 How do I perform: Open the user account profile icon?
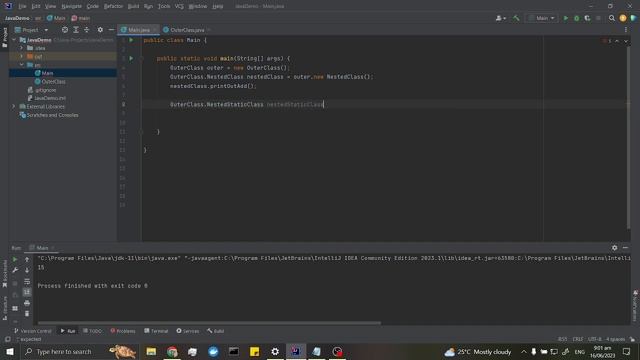tap(500, 18)
